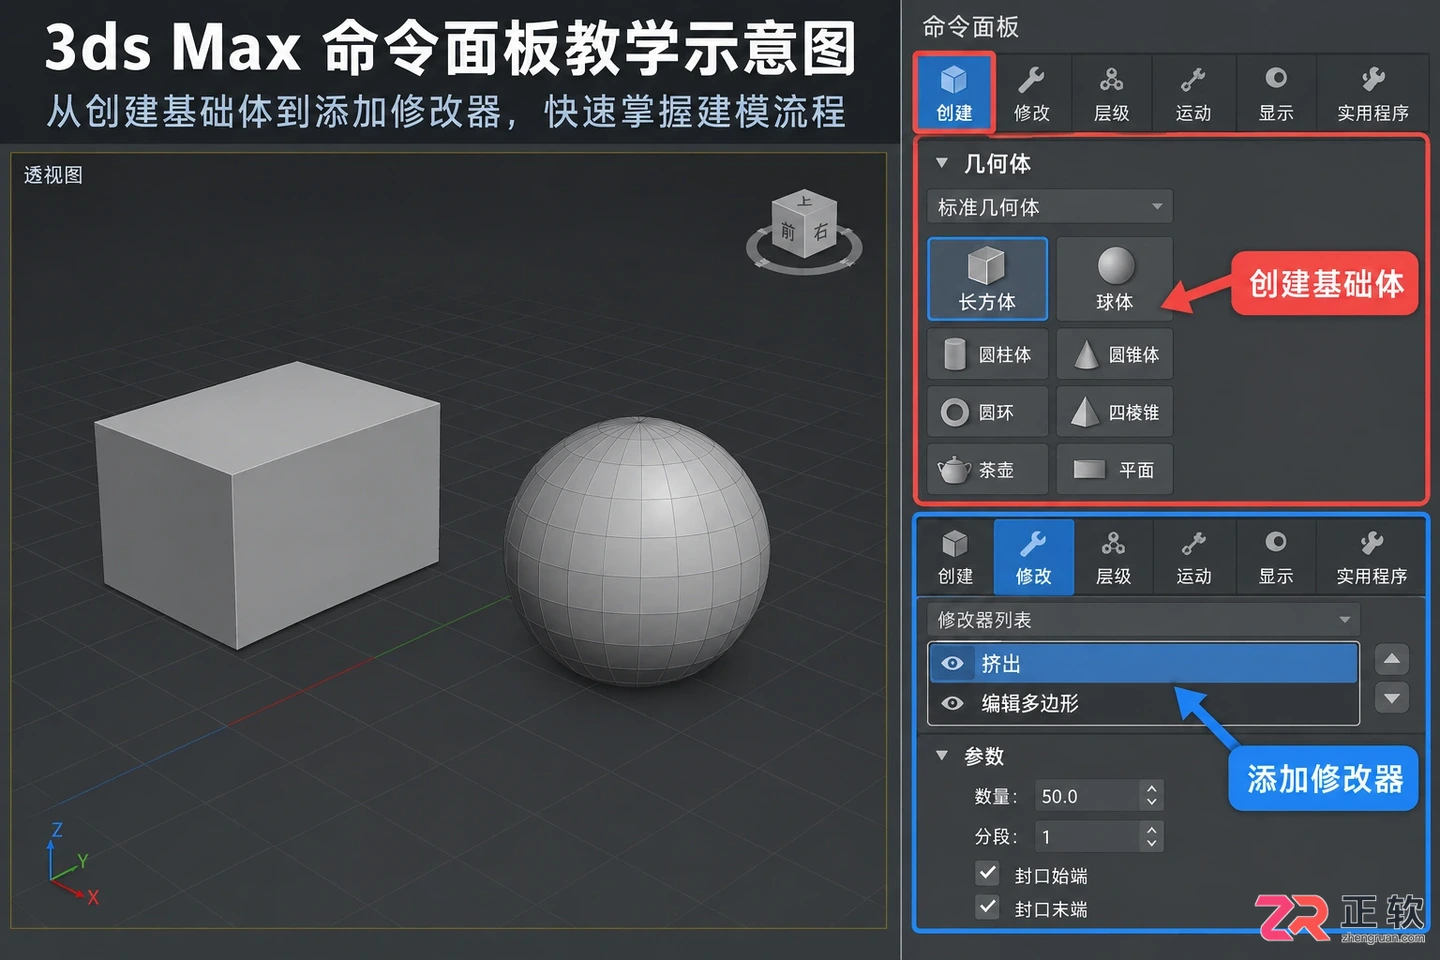This screenshot has width=1440, height=960.
Task: Click the ViewCube front face 前
Action: click(788, 232)
